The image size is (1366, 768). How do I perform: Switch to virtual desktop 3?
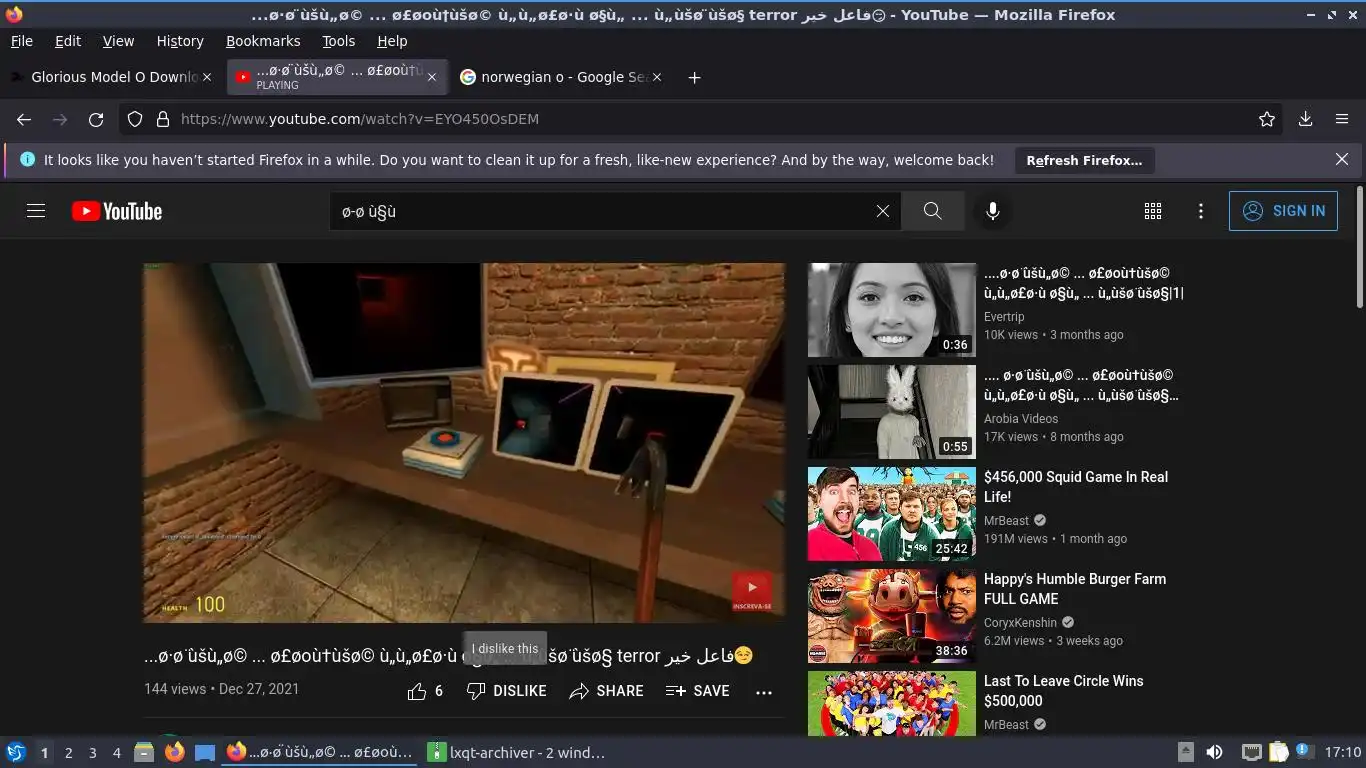[x=92, y=753]
